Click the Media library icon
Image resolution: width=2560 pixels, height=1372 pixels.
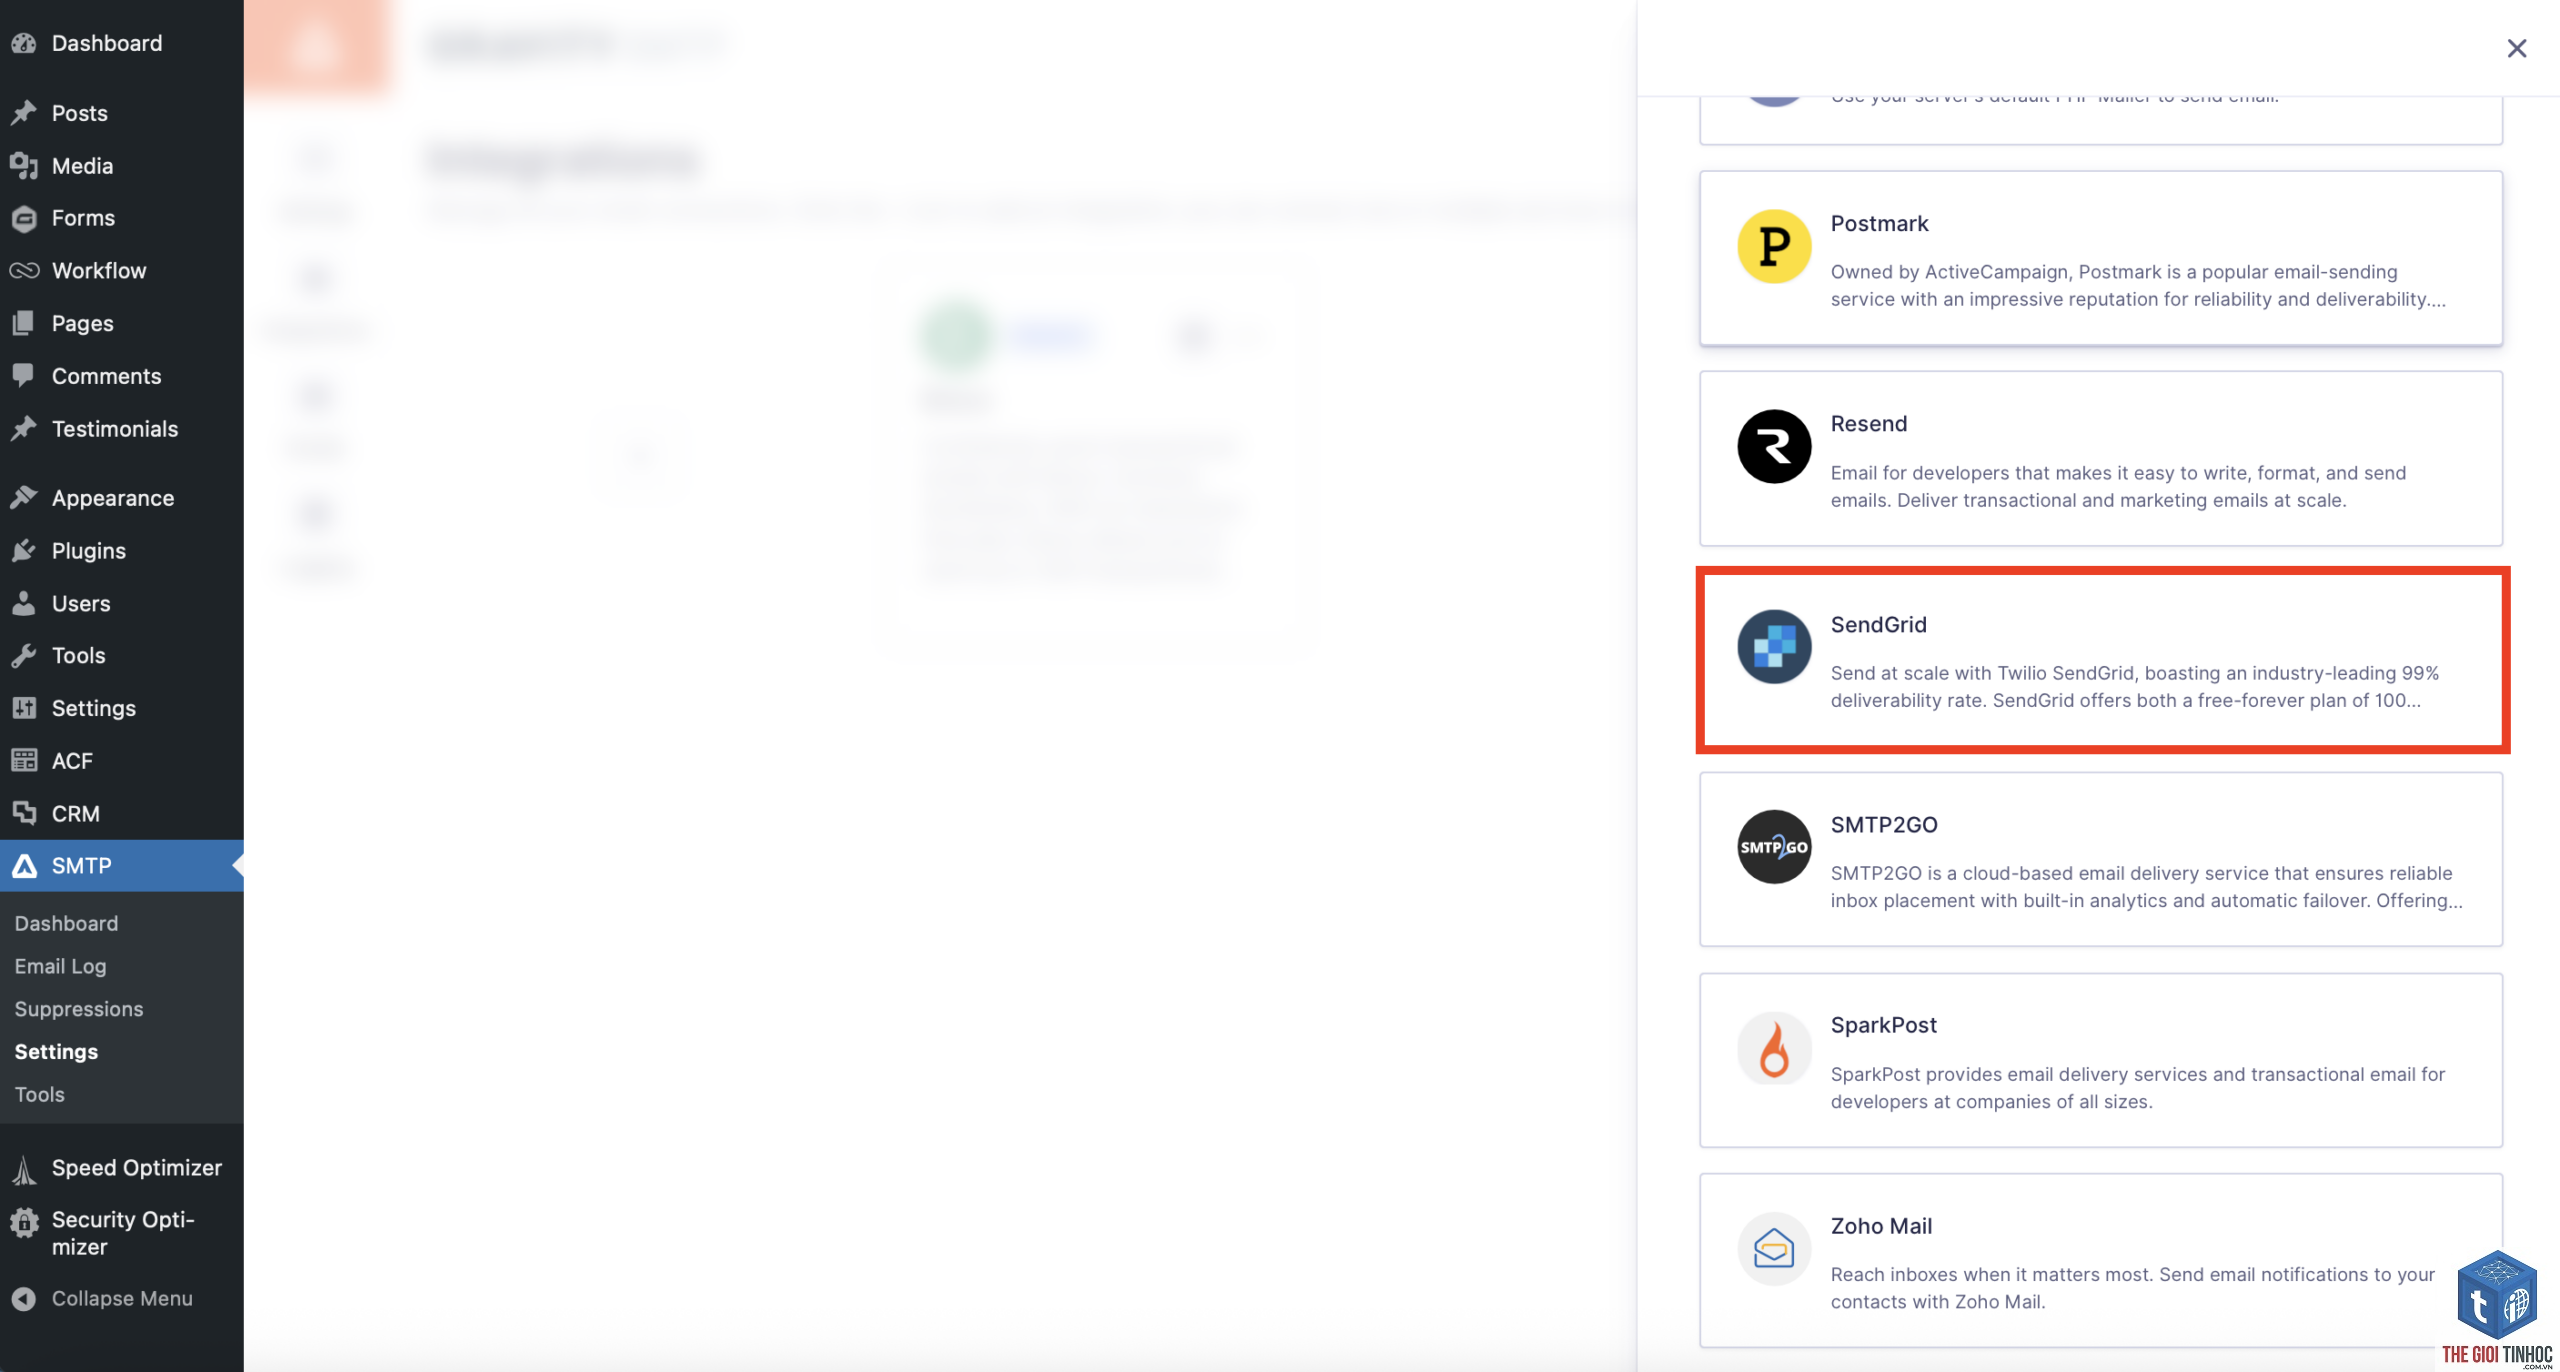(x=24, y=166)
